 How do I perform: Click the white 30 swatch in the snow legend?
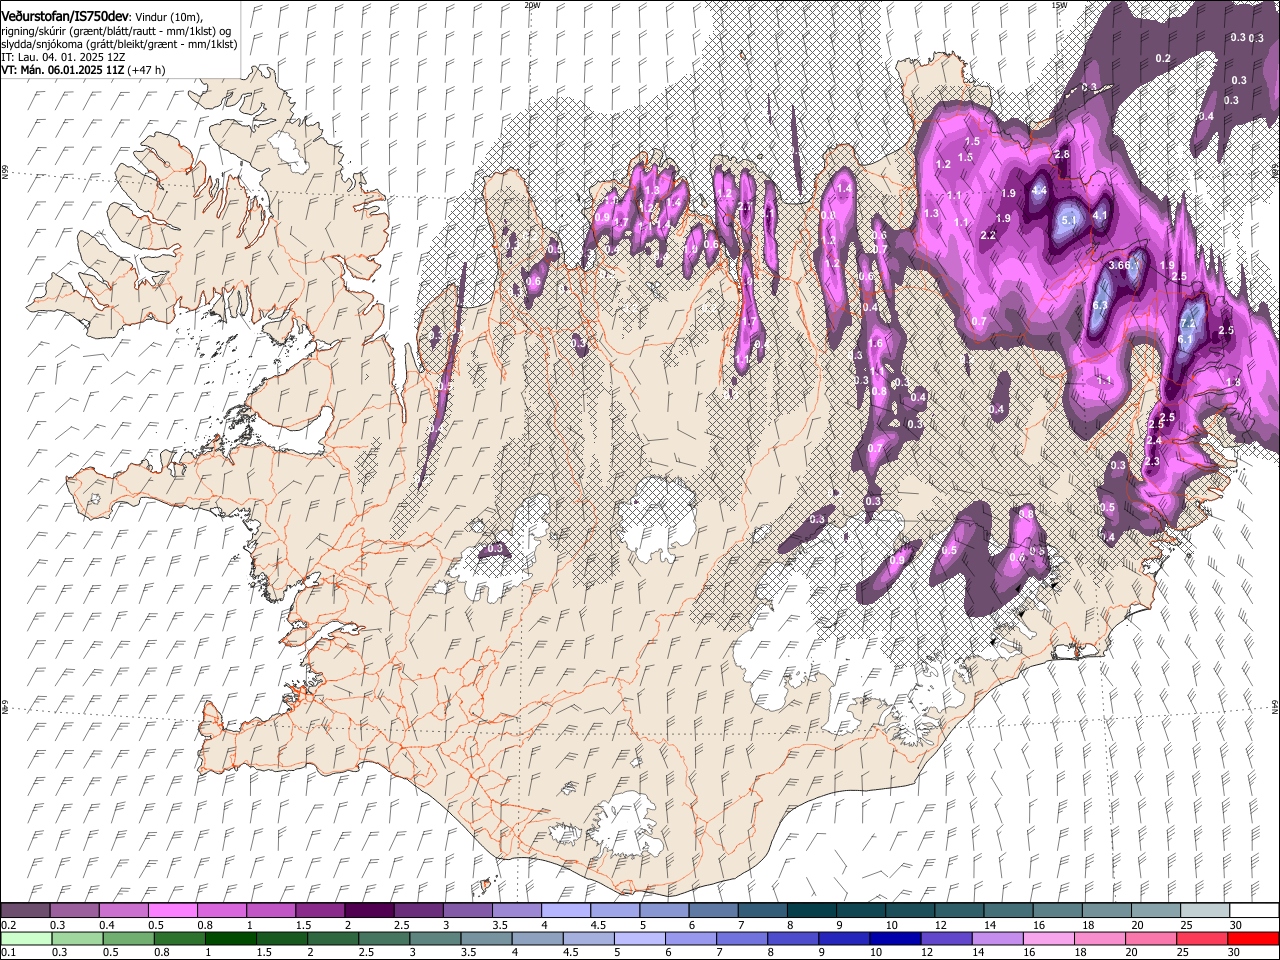pyautogui.click(x=1254, y=911)
